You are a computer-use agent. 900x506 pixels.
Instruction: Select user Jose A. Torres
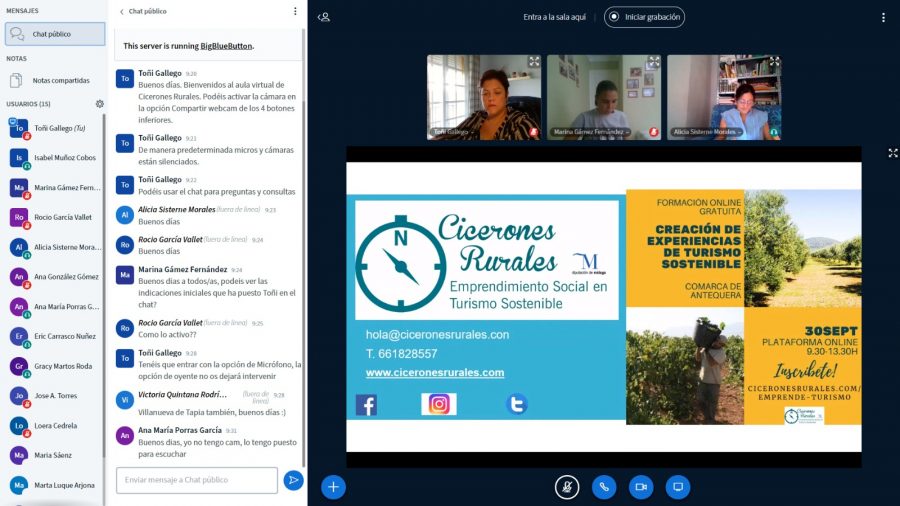(x=55, y=396)
